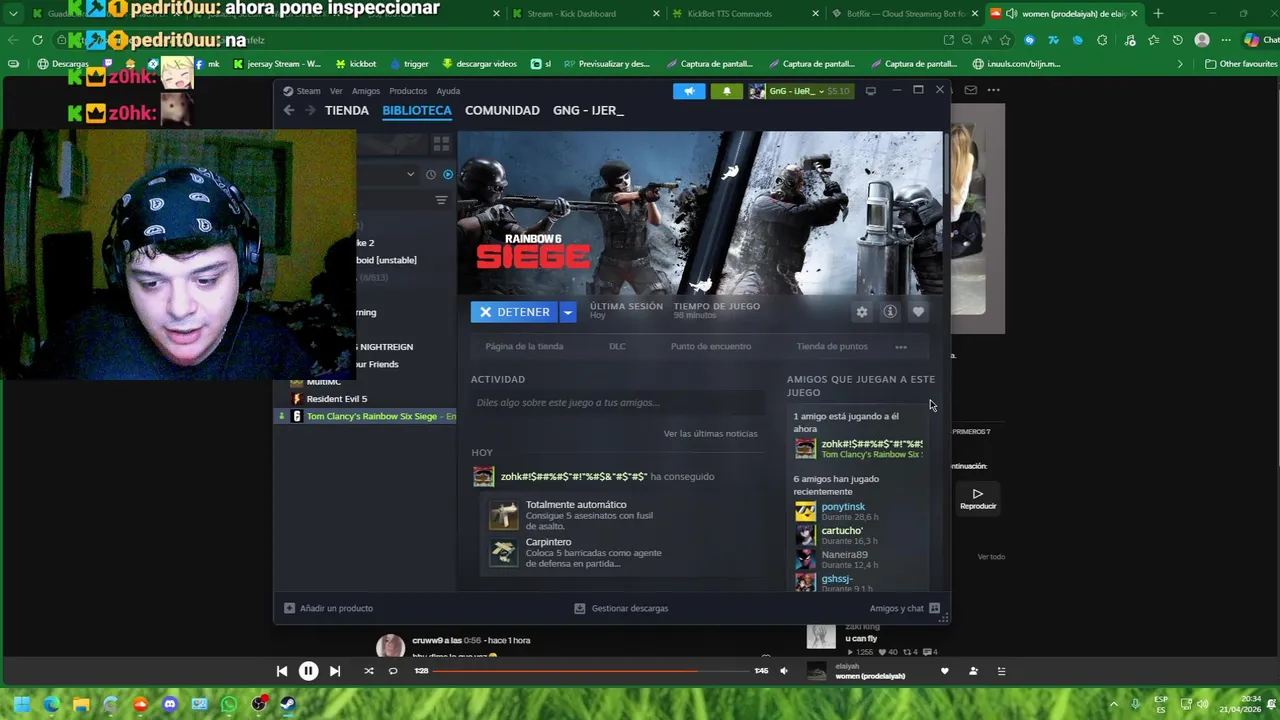Viewport: 1280px width, 720px height.
Task: Add Rainbow Six Siege to favorites
Action: pos(918,312)
